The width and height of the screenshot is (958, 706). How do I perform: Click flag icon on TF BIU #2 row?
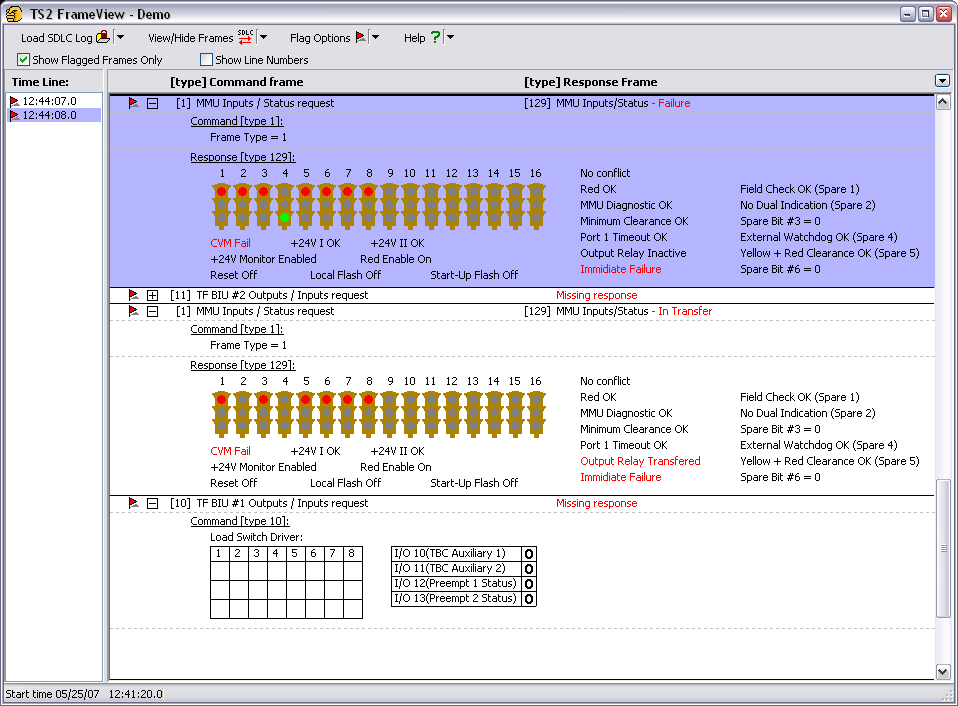click(133, 295)
